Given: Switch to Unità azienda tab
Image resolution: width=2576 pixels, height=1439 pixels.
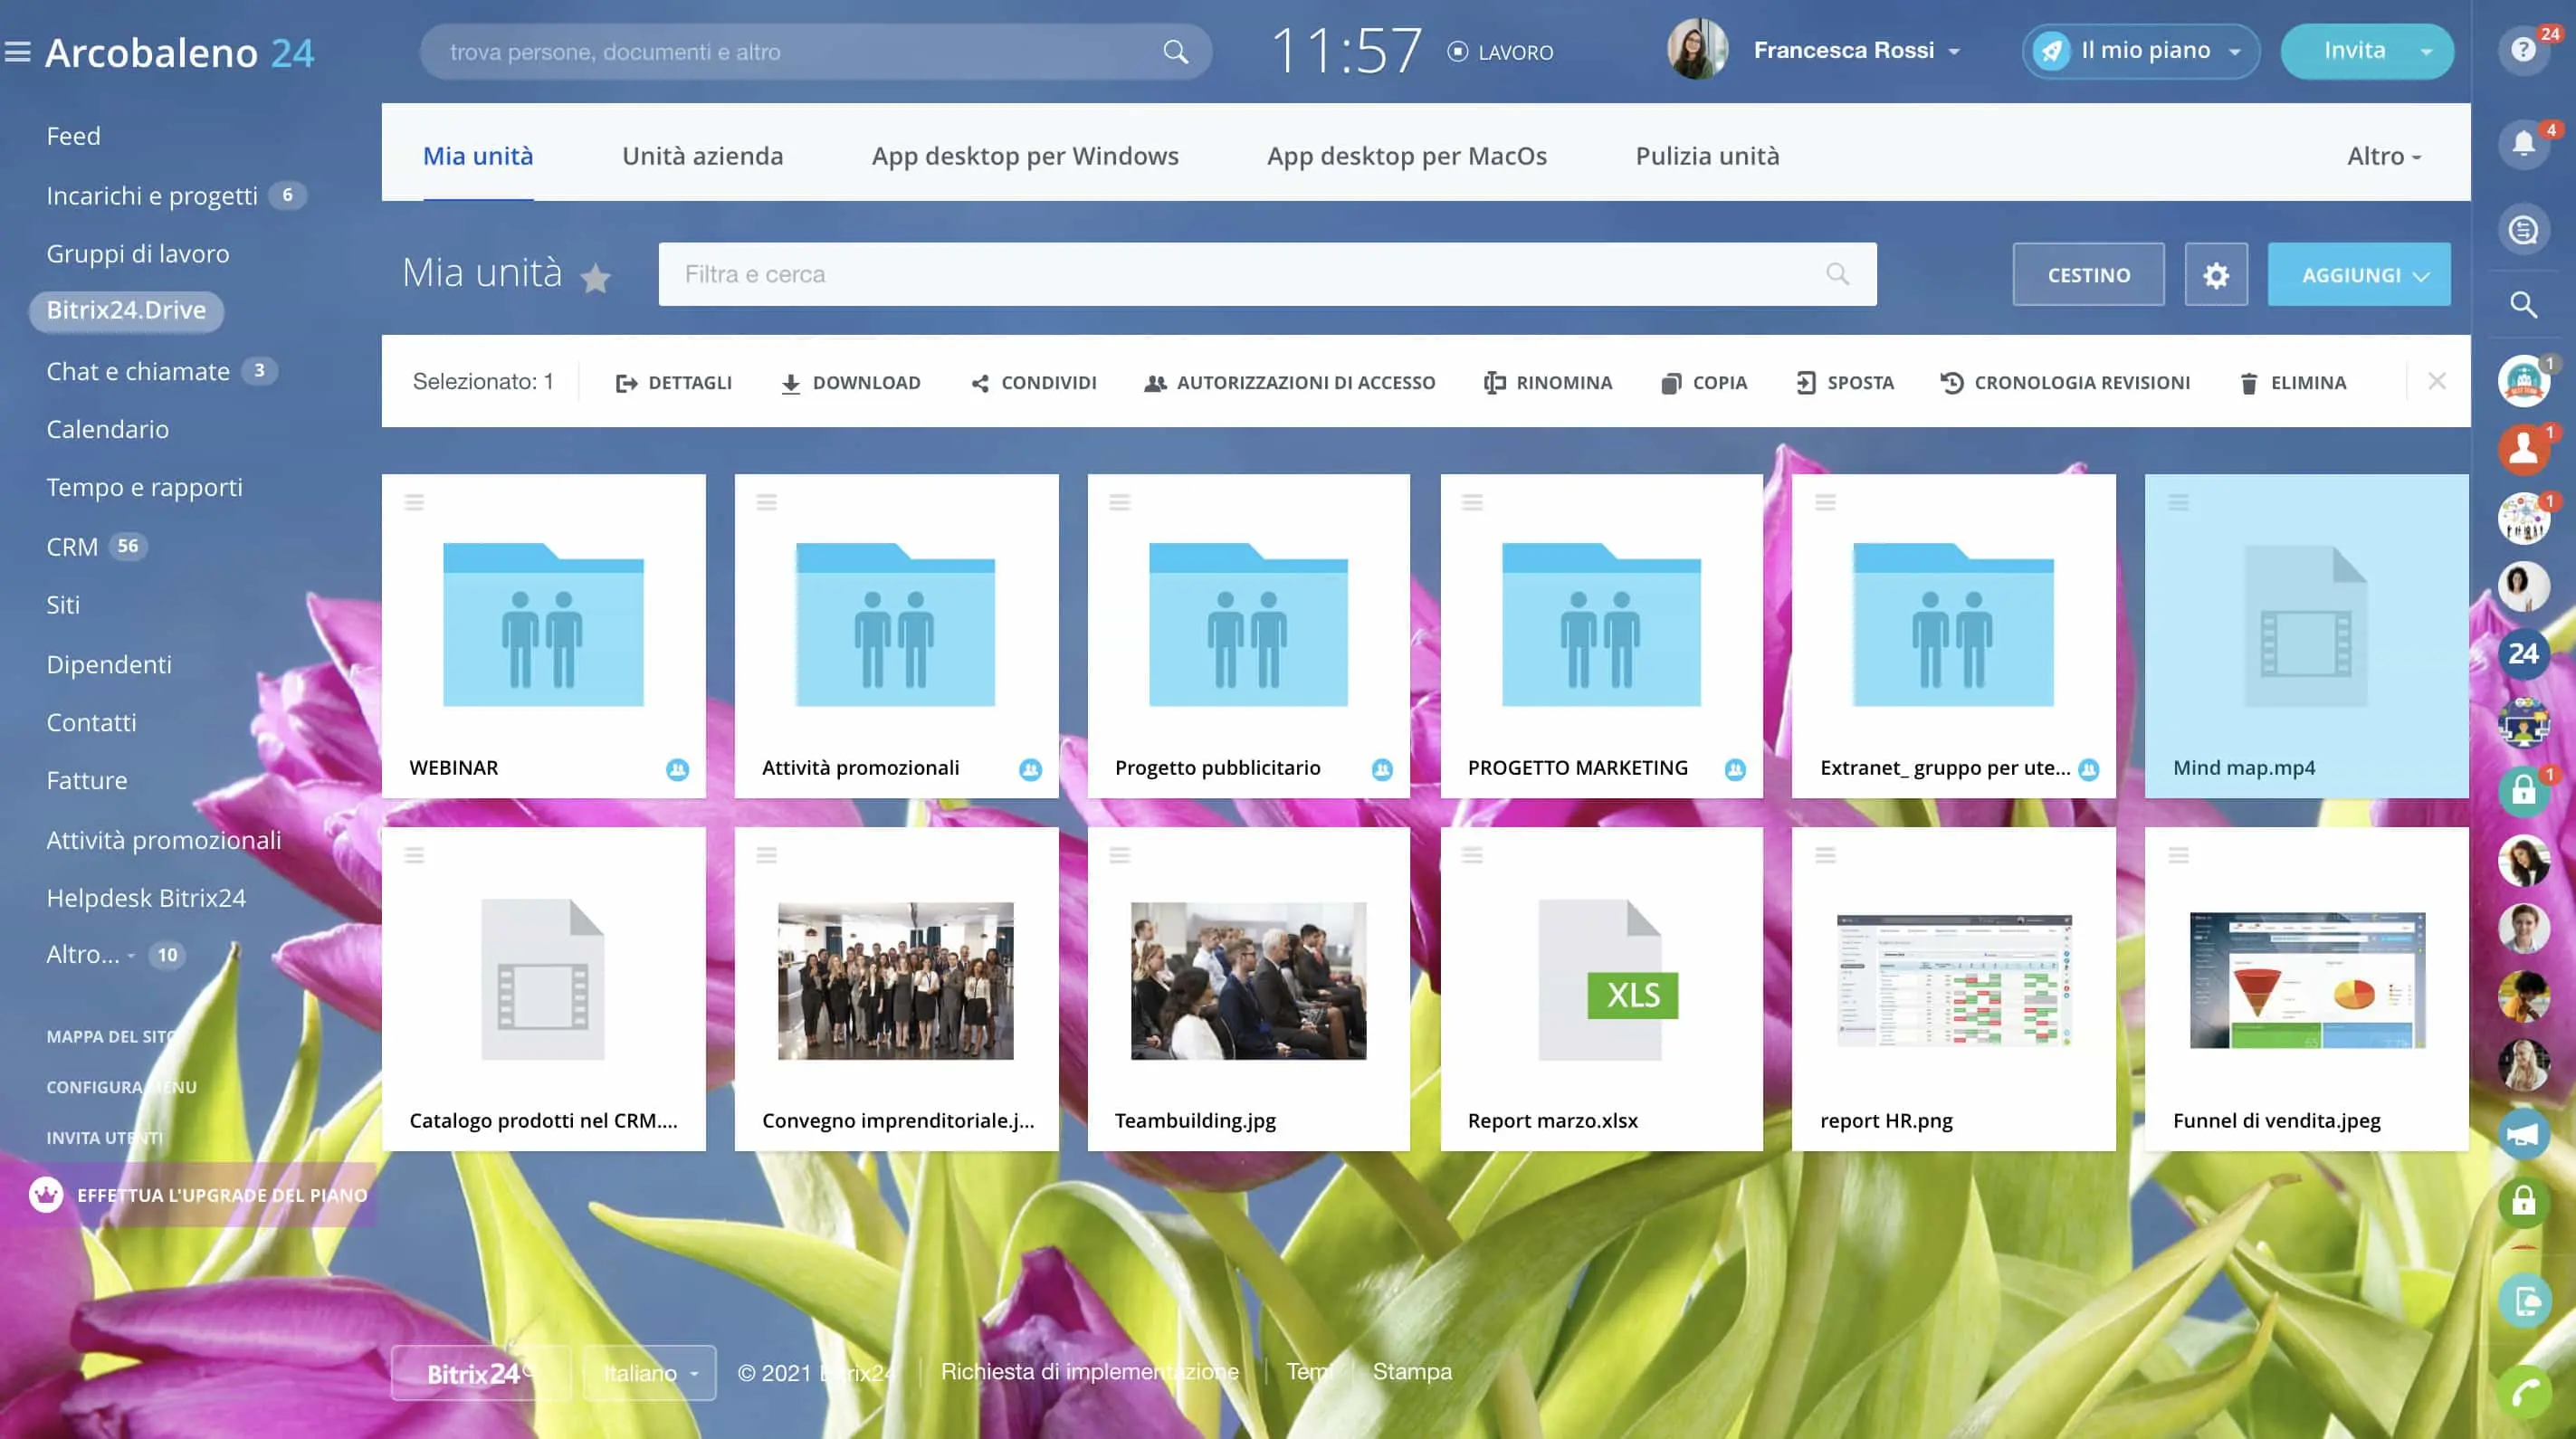Looking at the screenshot, I should 702,156.
